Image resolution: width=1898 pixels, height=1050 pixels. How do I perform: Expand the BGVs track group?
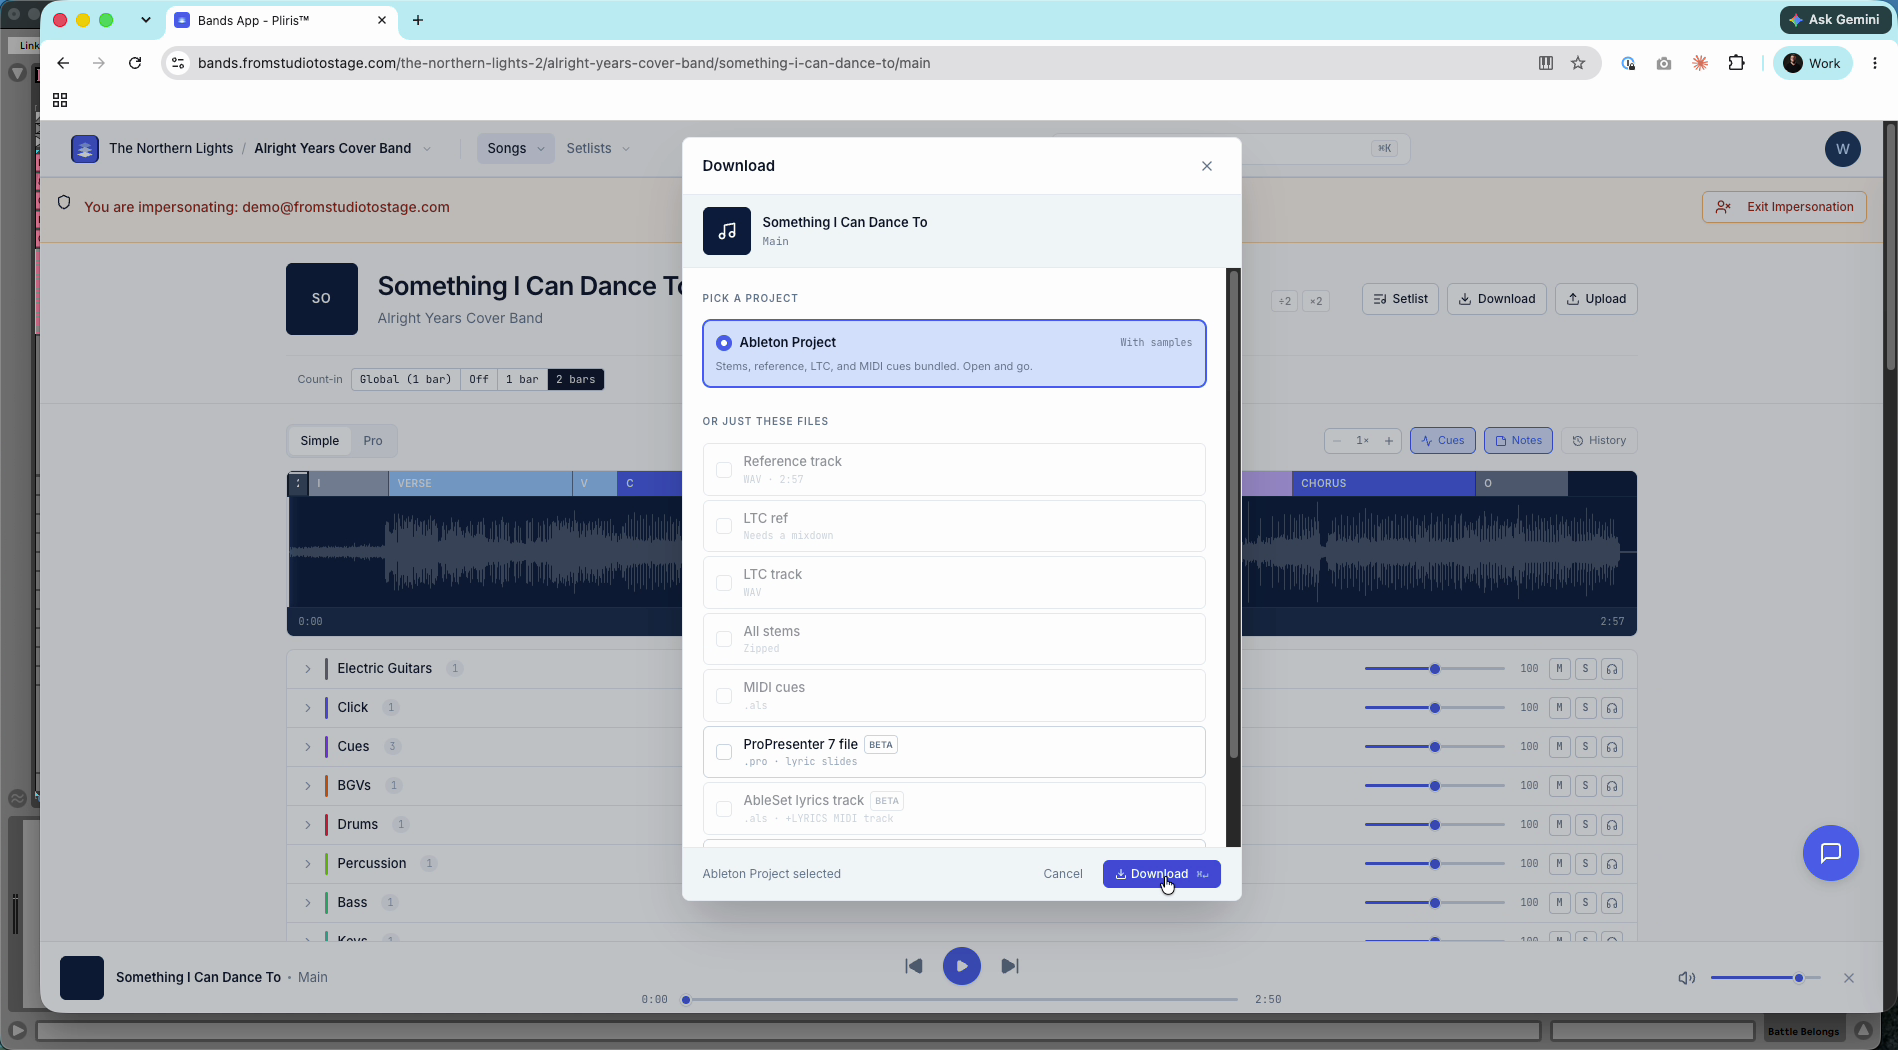point(308,786)
